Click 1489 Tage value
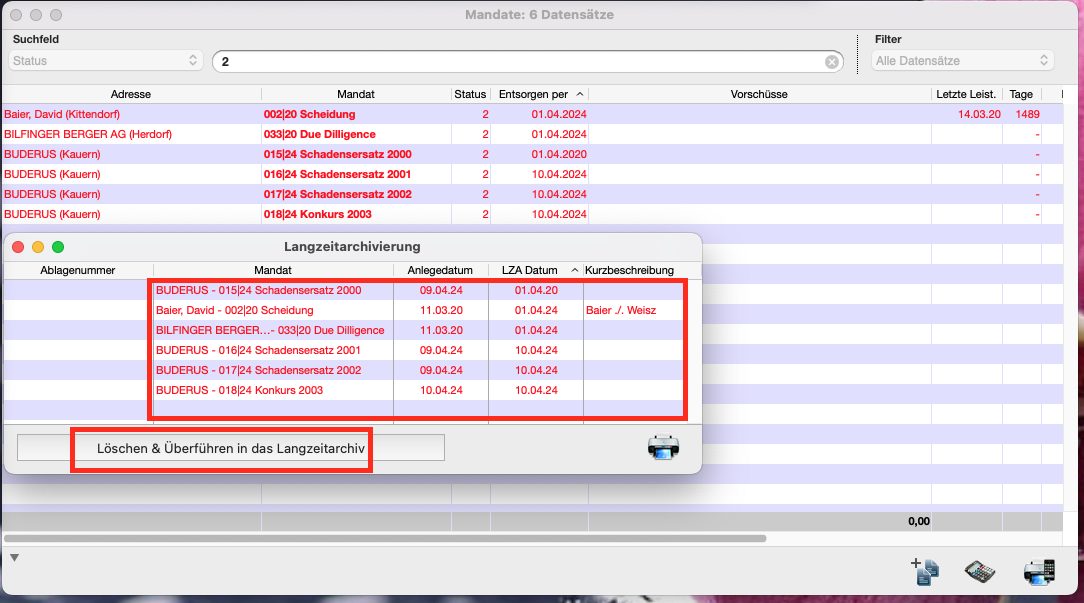Image resolution: width=1084 pixels, height=603 pixels. pyautogui.click(x=1027, y=114)
